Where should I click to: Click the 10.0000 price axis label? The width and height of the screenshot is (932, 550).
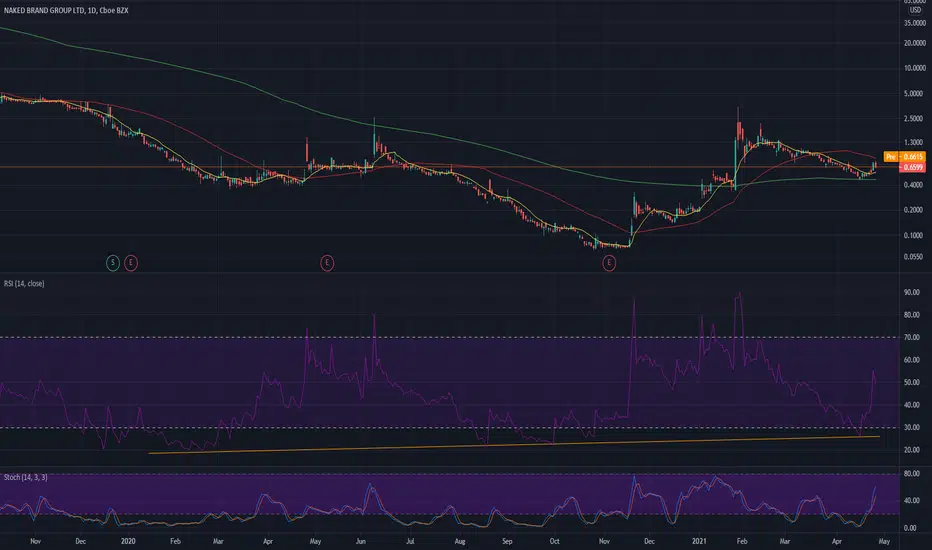coord(914,68)
